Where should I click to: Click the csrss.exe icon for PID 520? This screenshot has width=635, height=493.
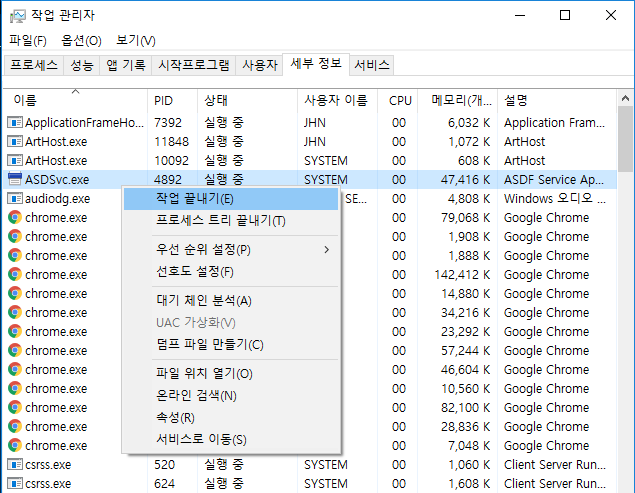[x=15, y=464]
